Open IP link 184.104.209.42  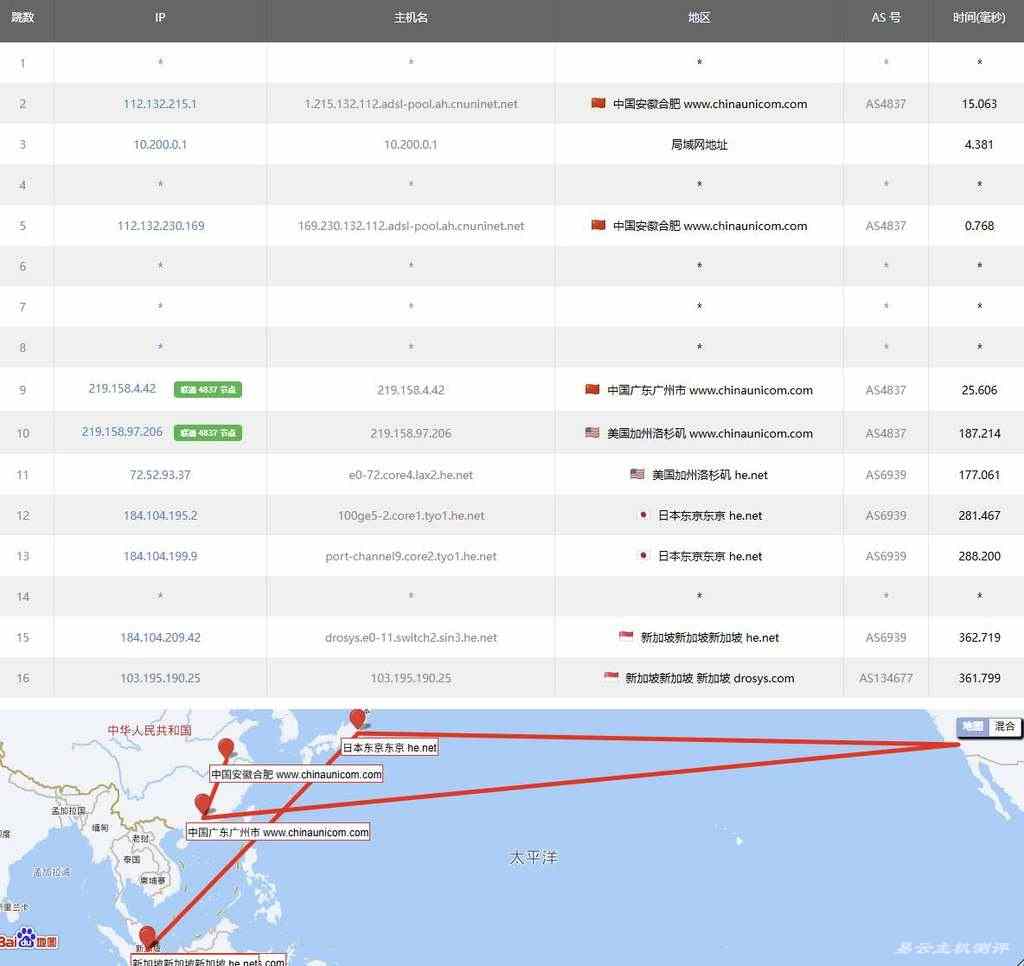pyautogui.click(x=160, y=637)
